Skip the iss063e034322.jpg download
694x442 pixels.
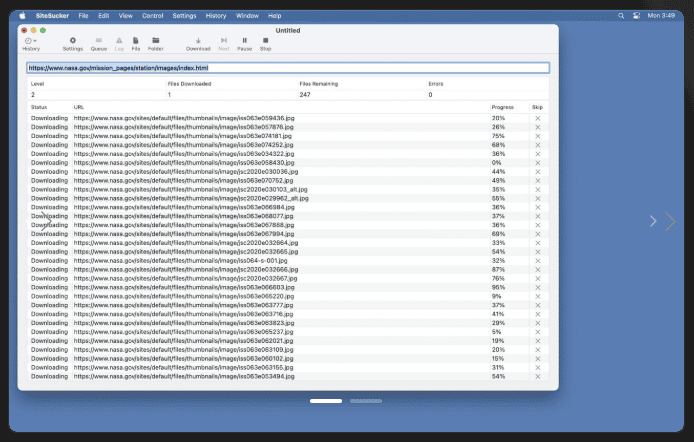pos(538,154)
